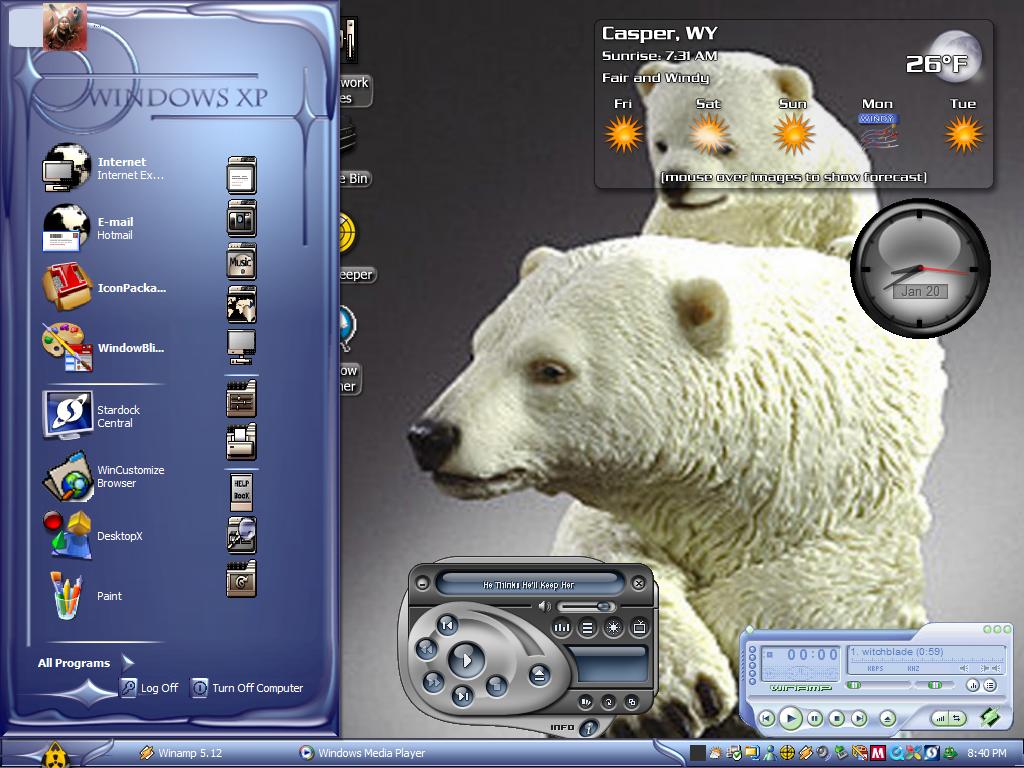Open the Music folder icon in Start menu
The width and height of the screenshot is (1024, 768).
coord(241,261)
